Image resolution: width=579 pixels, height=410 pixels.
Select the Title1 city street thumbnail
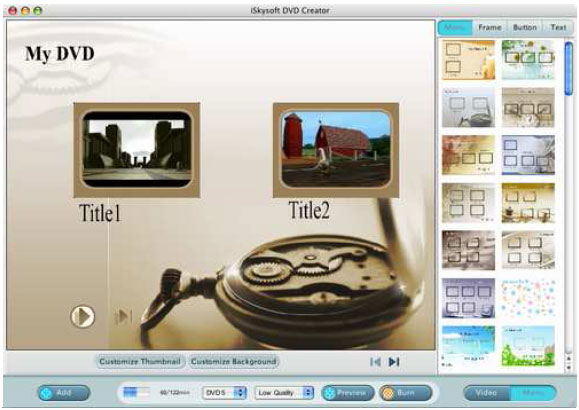[x=137, y=150]
